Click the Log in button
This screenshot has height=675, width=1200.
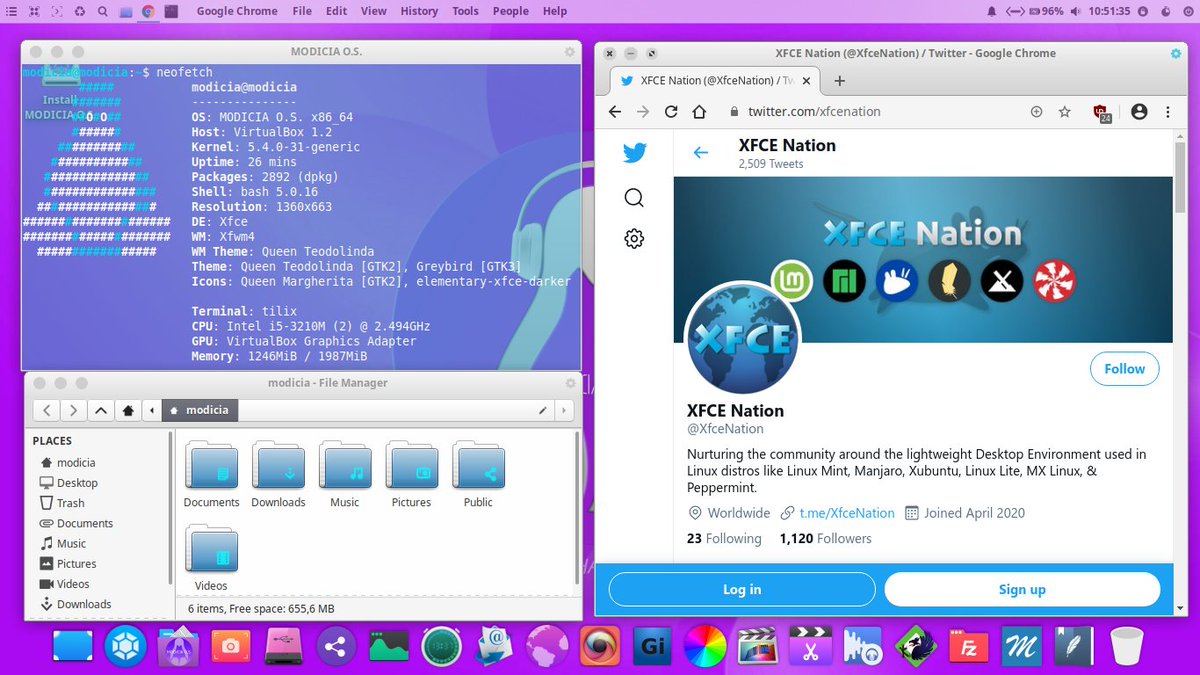point(742,590)
